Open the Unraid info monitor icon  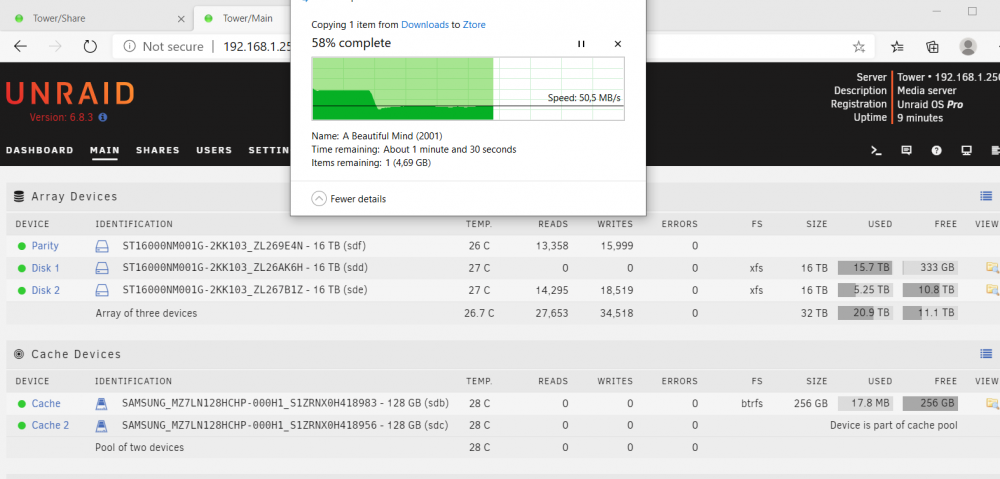(967, 151)
